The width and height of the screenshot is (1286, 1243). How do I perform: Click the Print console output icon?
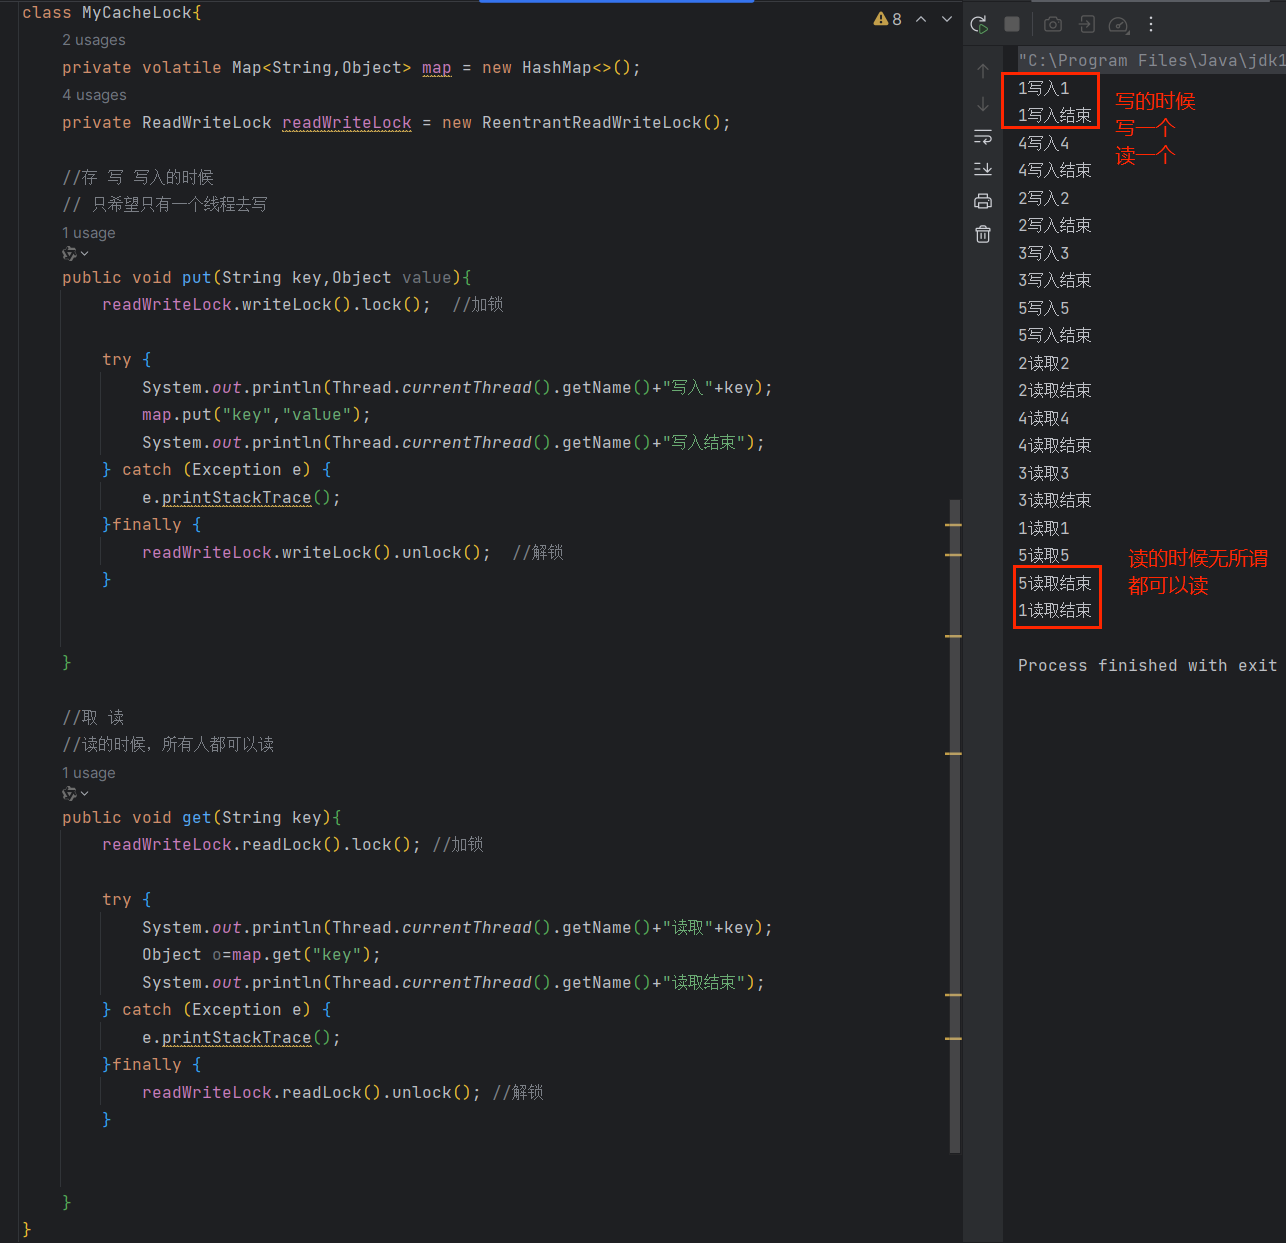(x=983, y=201)
